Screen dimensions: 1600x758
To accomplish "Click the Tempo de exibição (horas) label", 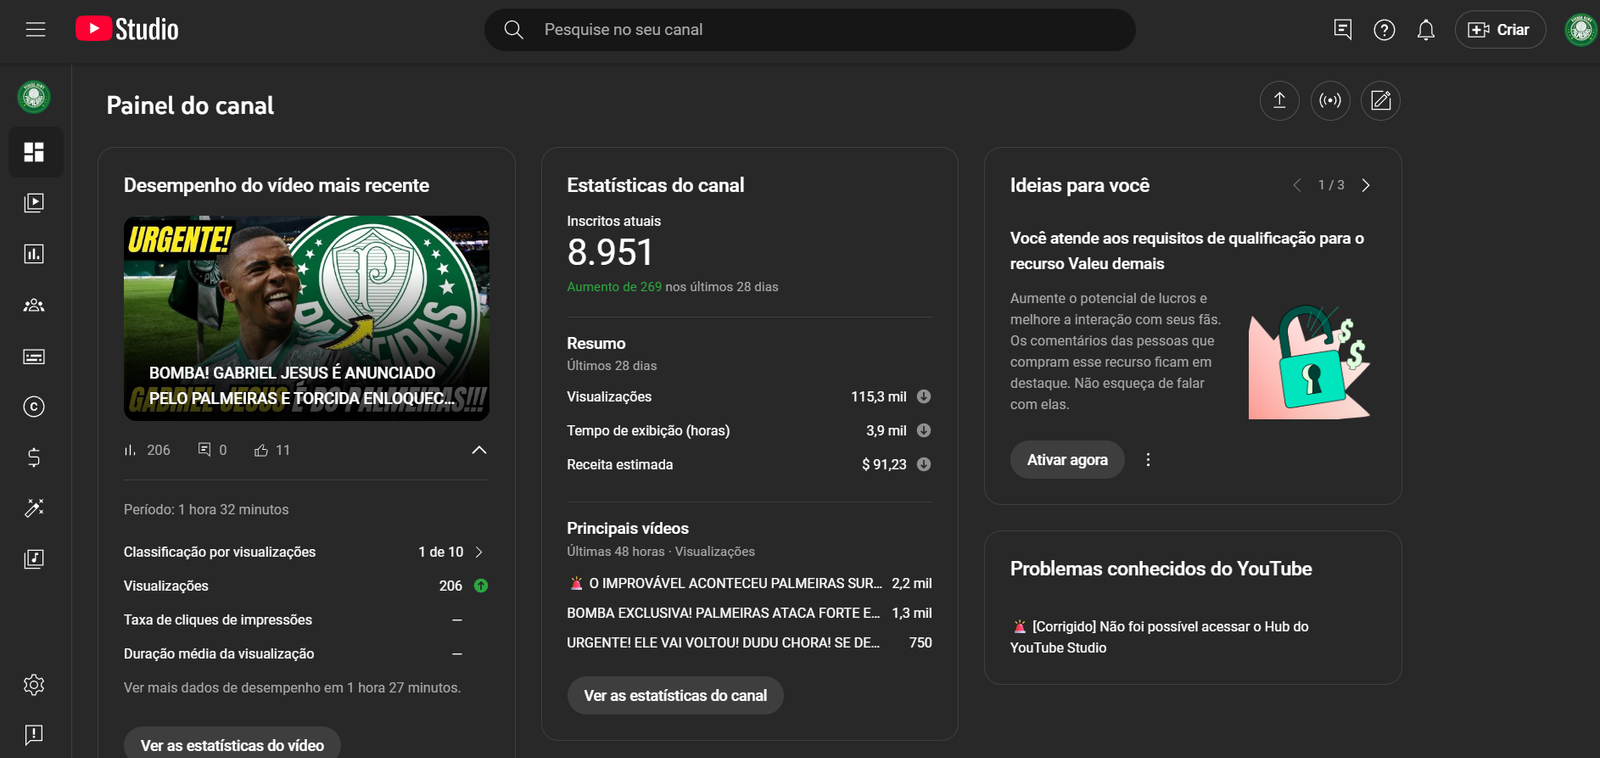I will pyautogui.click(x=648, y=431).
